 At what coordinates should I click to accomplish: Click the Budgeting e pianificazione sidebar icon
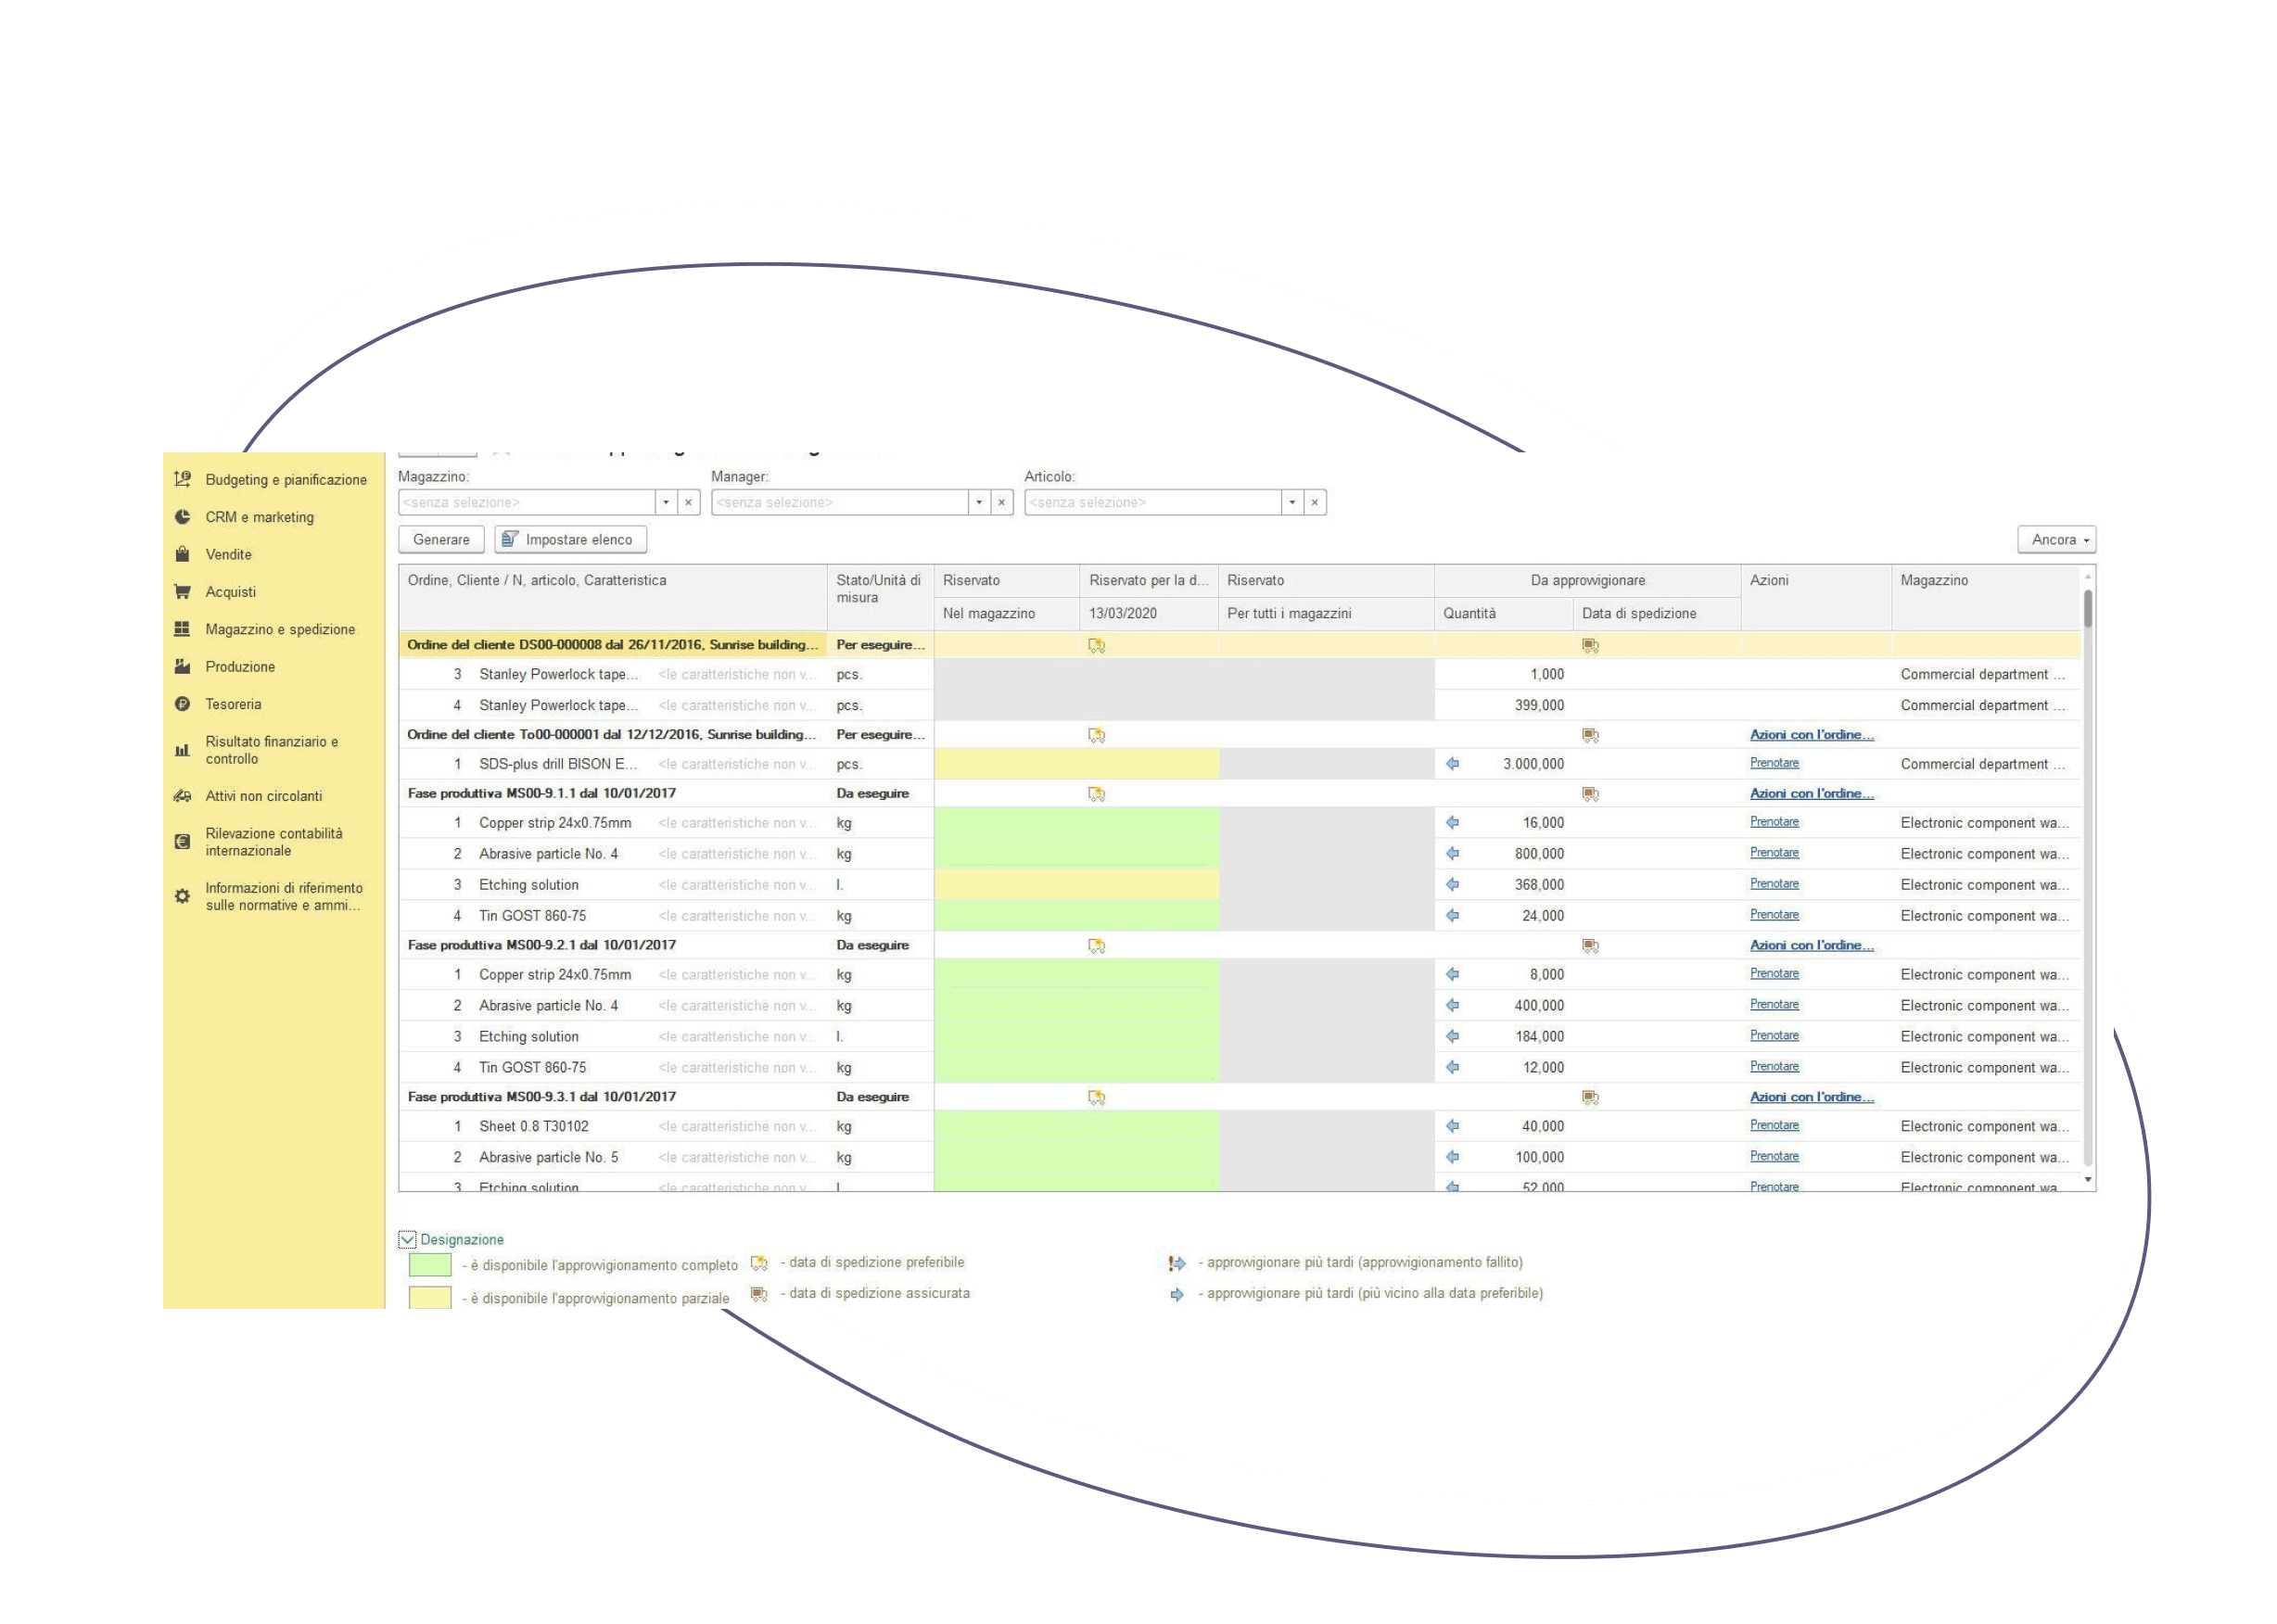pos(182,479)
